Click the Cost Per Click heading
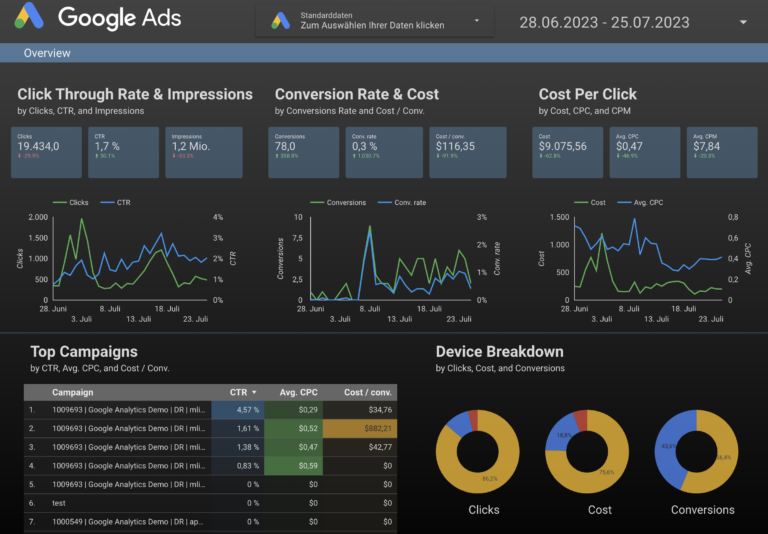 (x=588, y=94)
